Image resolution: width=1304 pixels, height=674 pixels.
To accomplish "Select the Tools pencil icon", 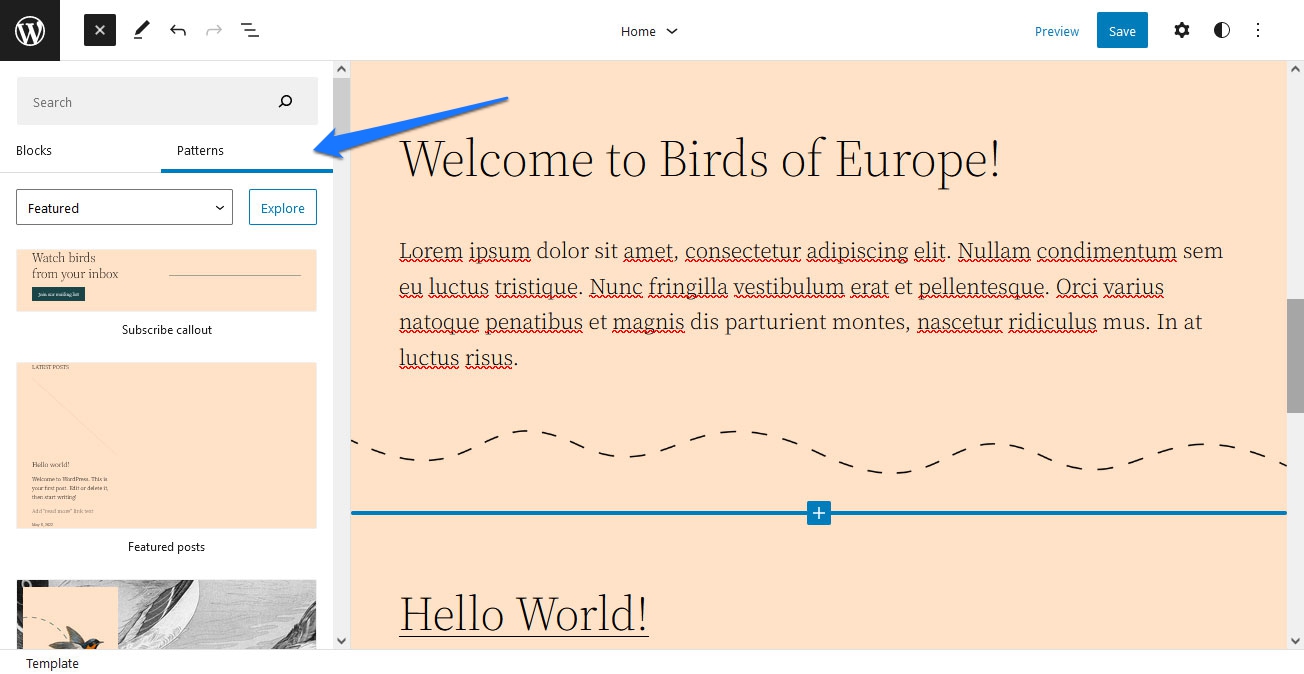I will tap(141, 30).
